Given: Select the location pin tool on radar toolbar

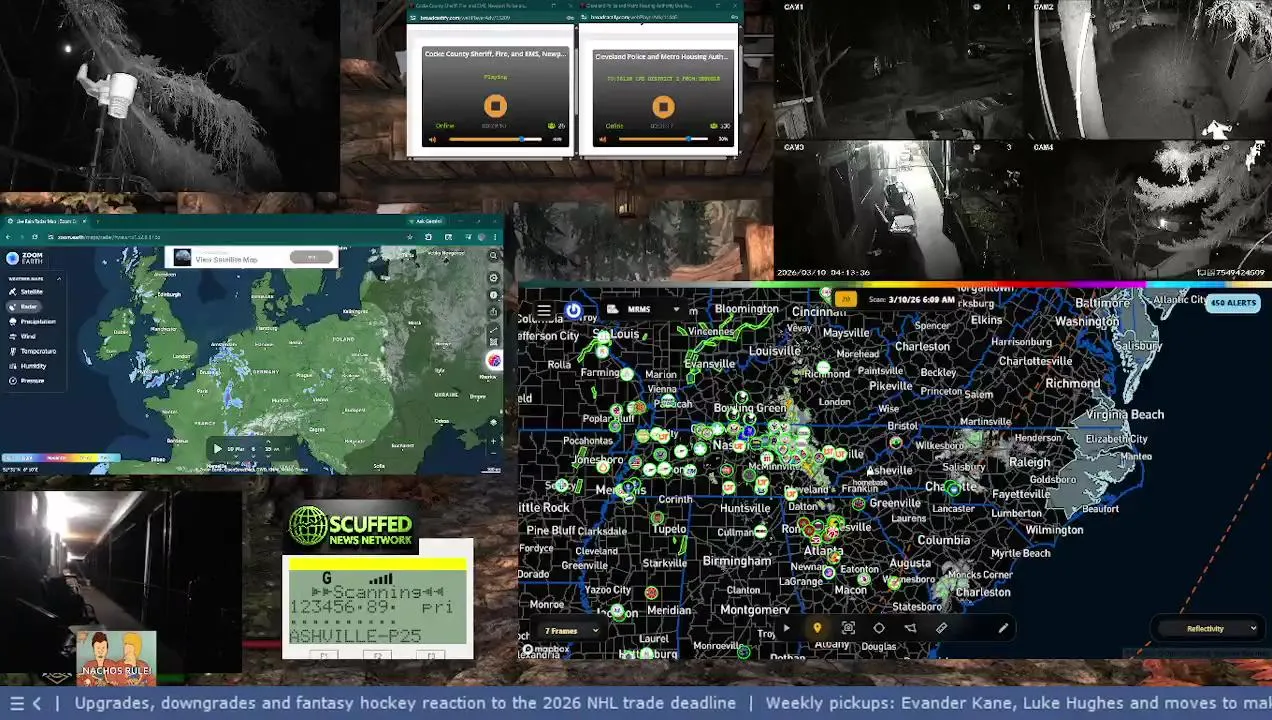Looking at the screenshot, I should 817,628.
